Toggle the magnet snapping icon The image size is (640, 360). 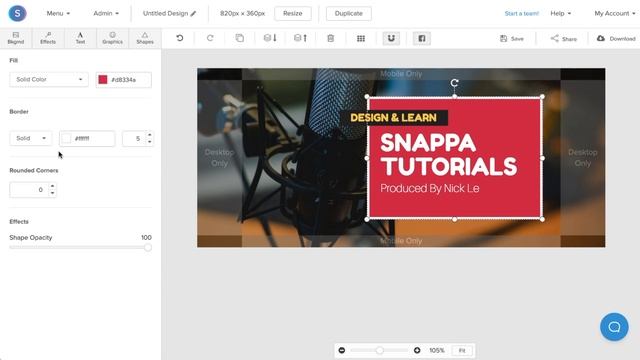391,38
